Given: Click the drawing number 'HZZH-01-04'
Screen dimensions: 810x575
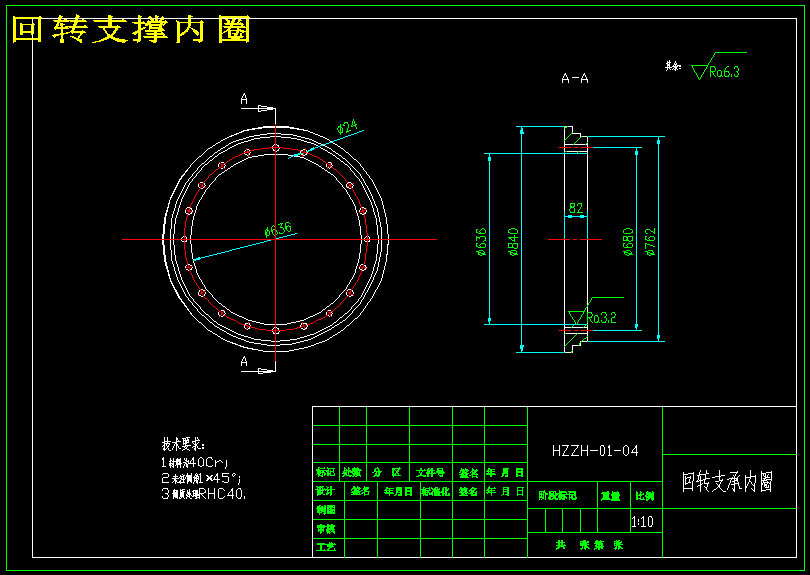Looking at the screenshot, I should click(595, 451).
